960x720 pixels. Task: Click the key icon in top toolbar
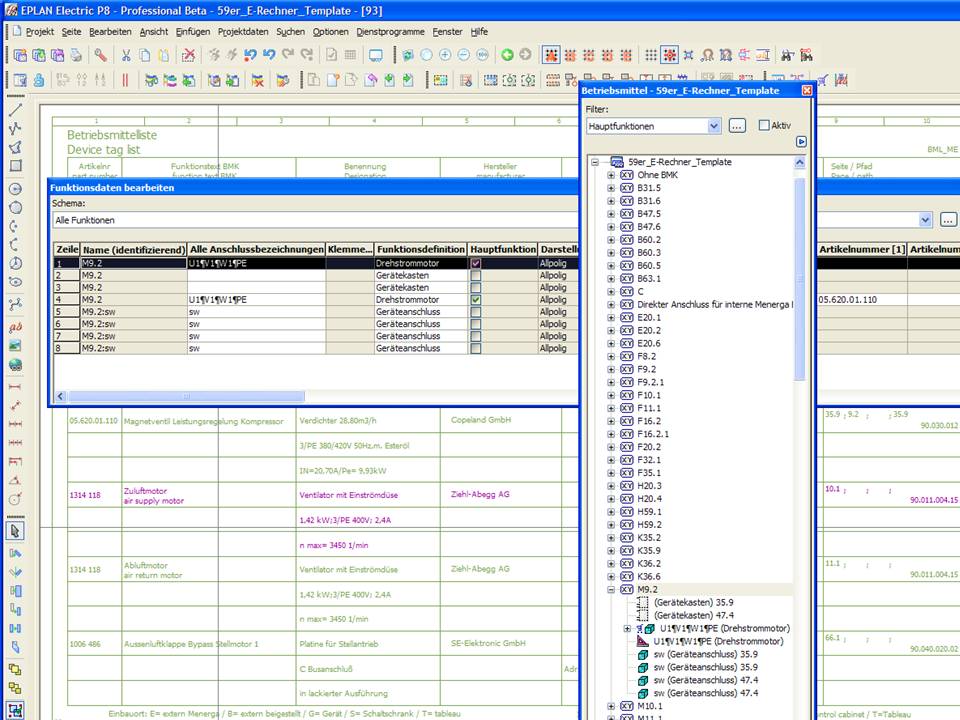pyautogui.click(x=100, y=55)
